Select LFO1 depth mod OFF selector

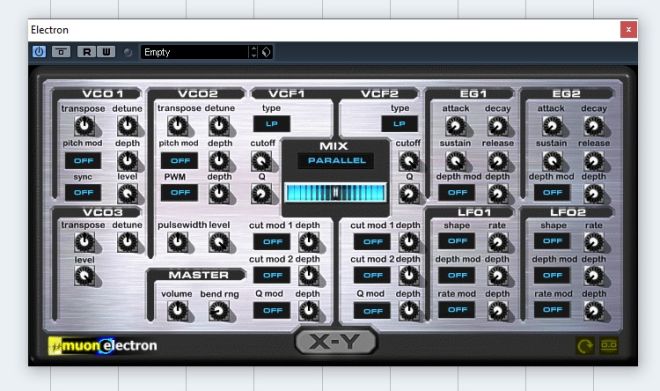(457, 275)
